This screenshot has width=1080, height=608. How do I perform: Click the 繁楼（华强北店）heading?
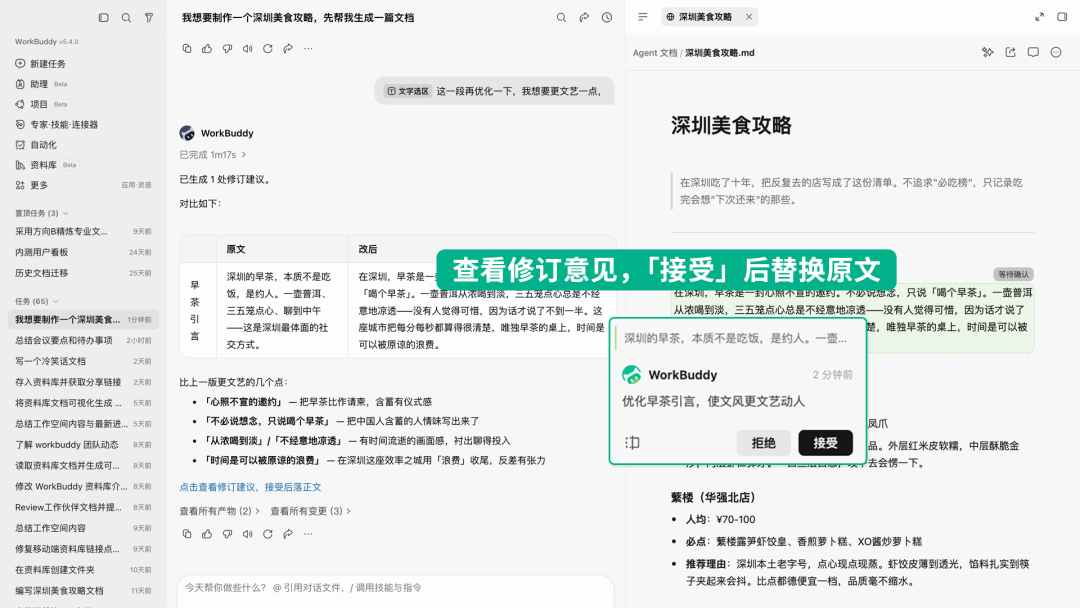[x=713, y=497]
